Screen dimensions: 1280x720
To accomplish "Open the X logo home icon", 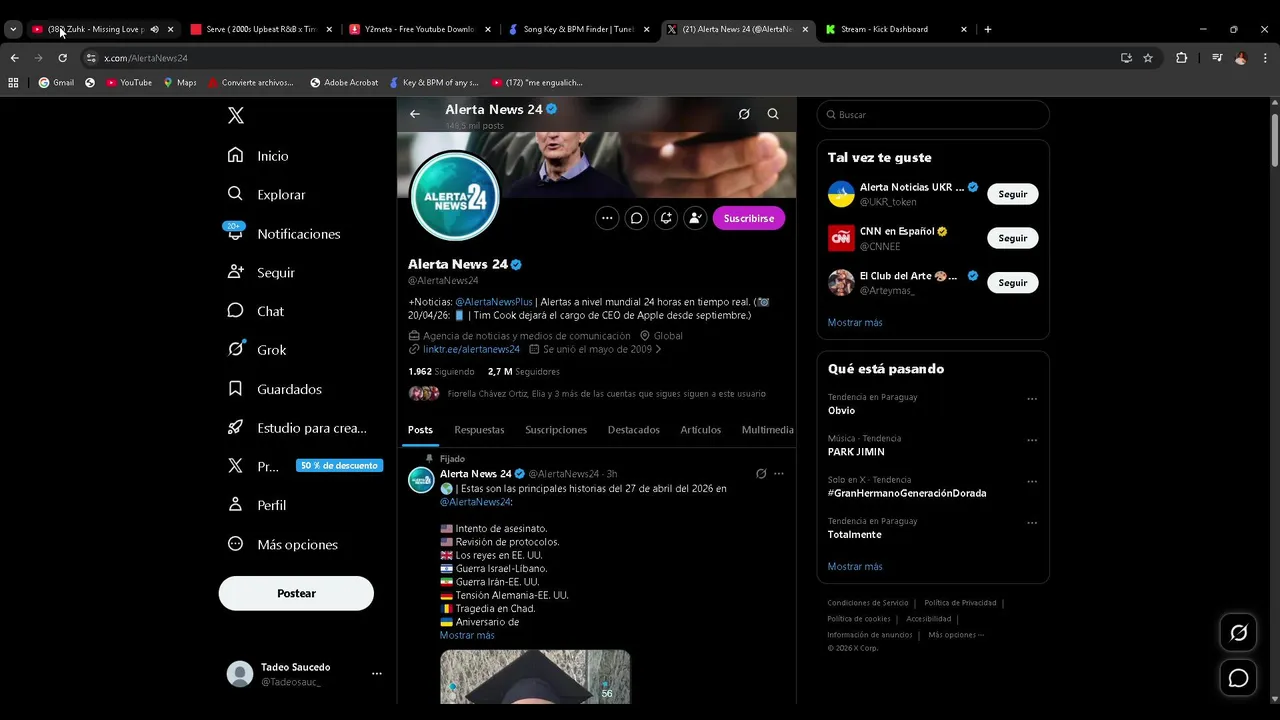I will coord(236,116).
